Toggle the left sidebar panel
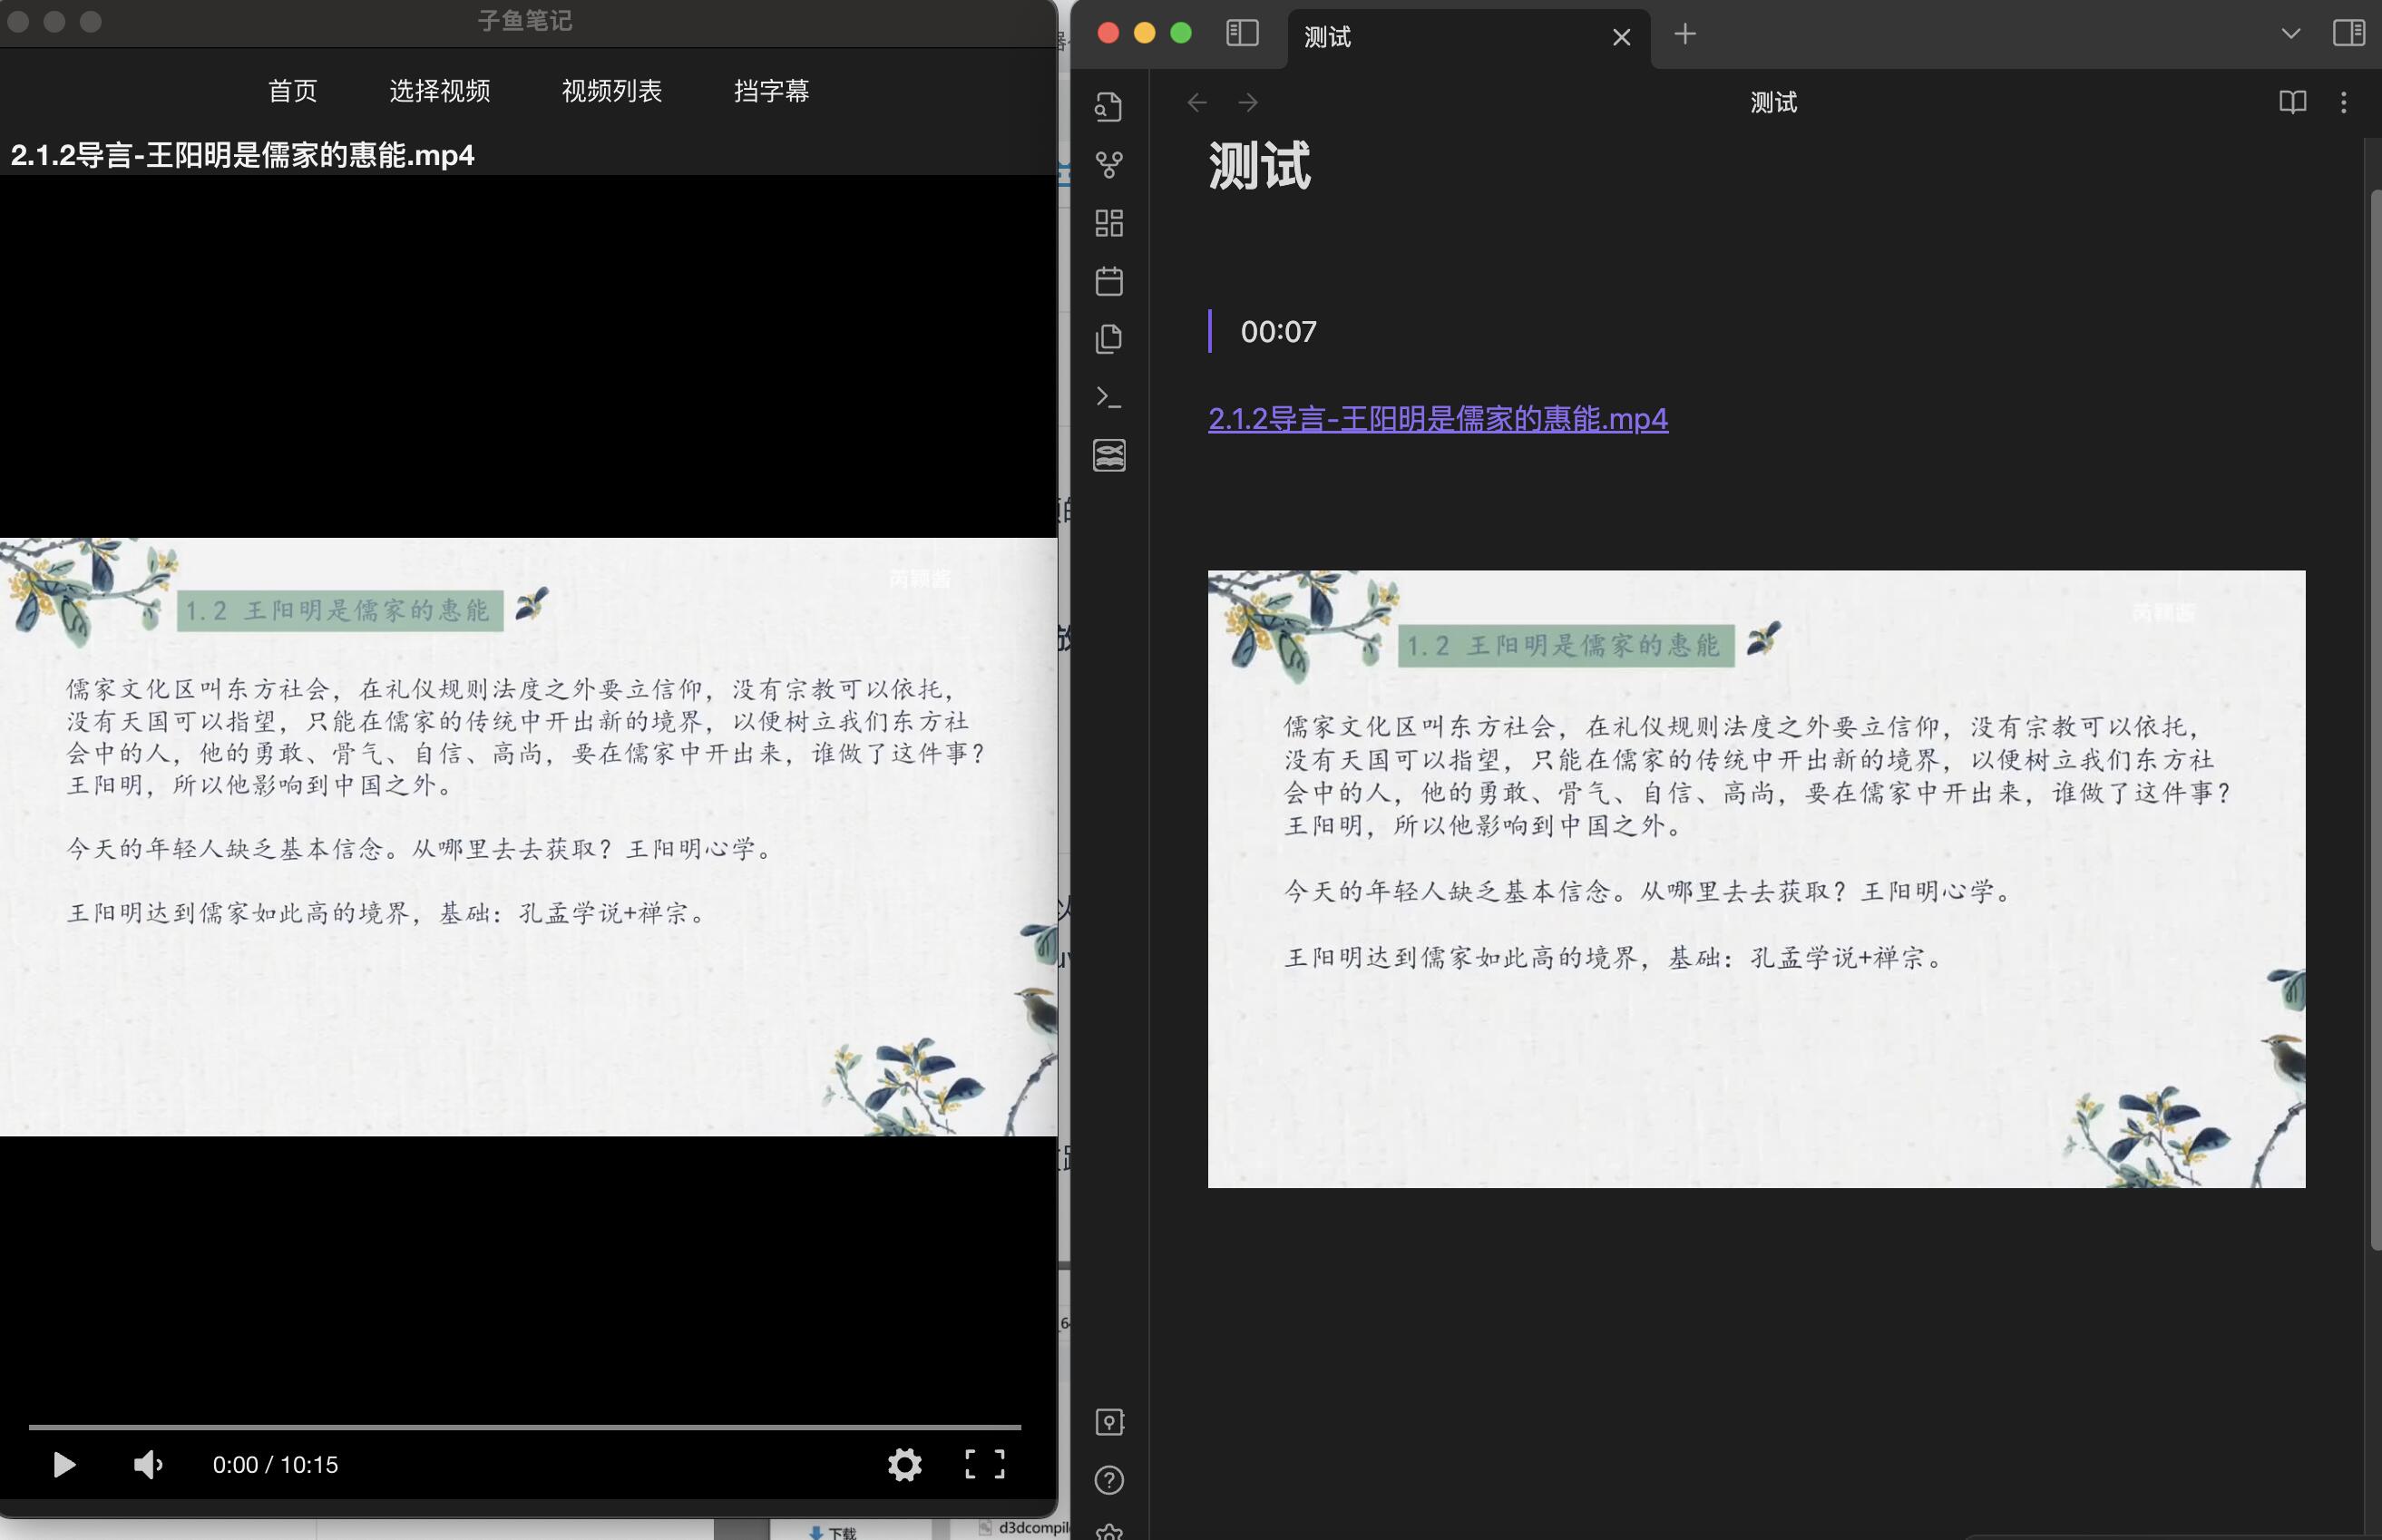 click(1241, 33)
